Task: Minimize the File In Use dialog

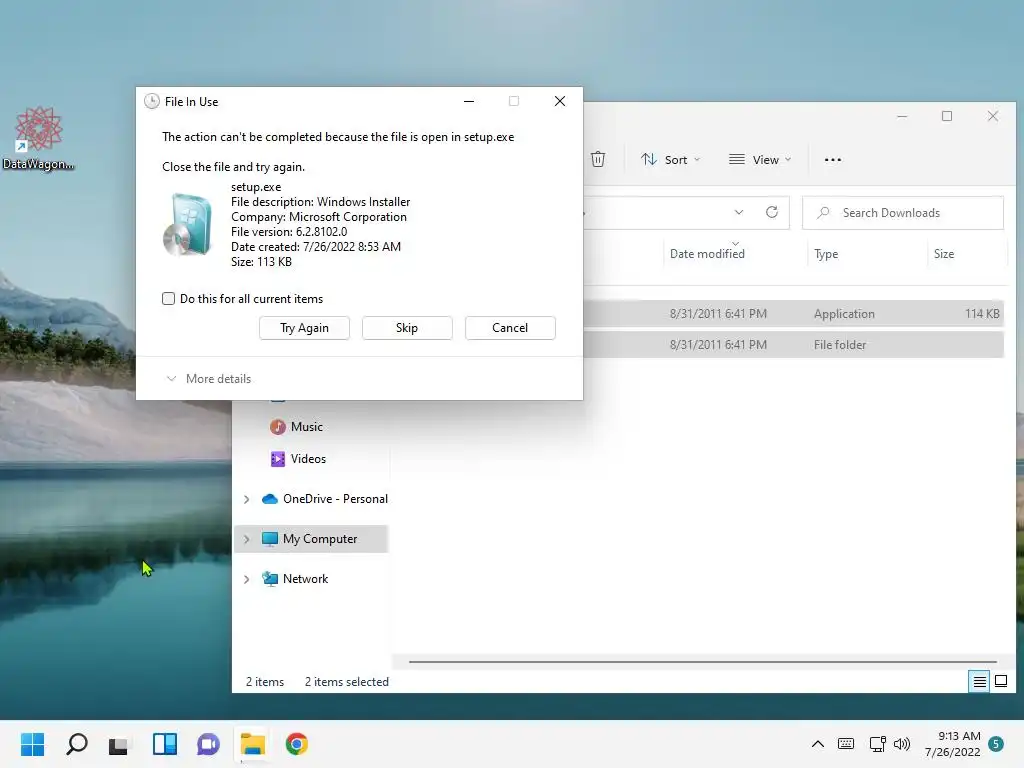Action: (469, 101)
